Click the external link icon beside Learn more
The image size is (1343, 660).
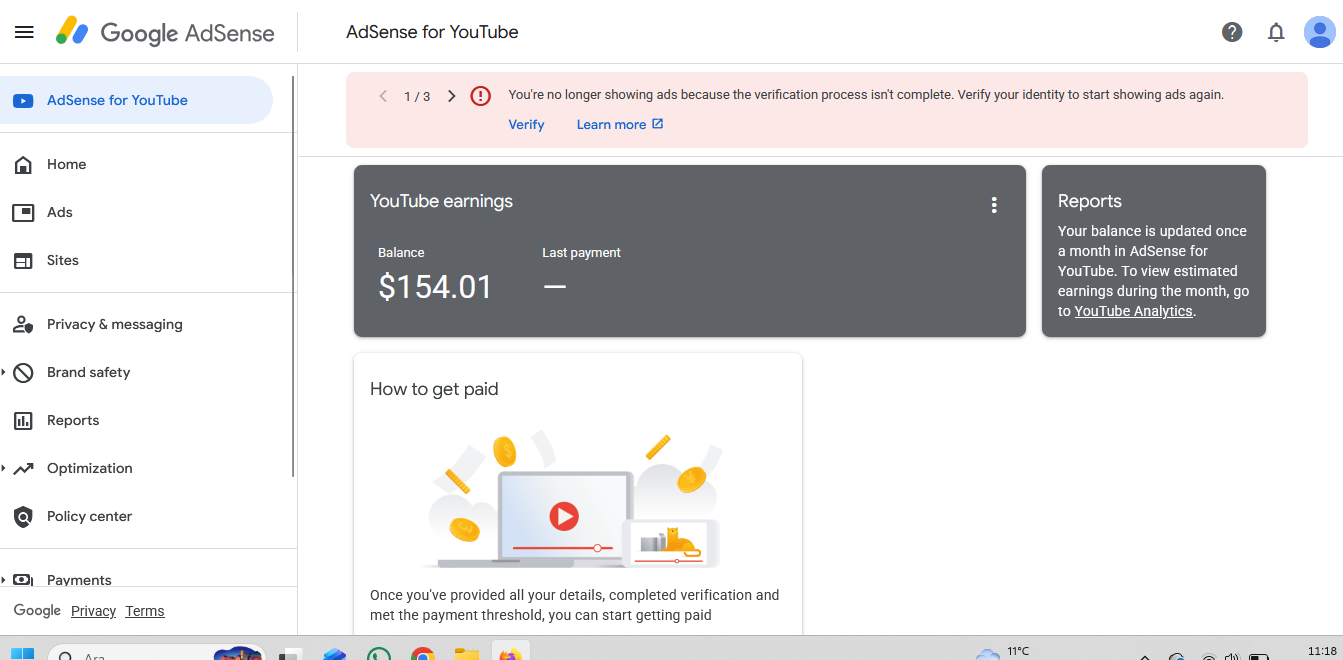point(657,124)
